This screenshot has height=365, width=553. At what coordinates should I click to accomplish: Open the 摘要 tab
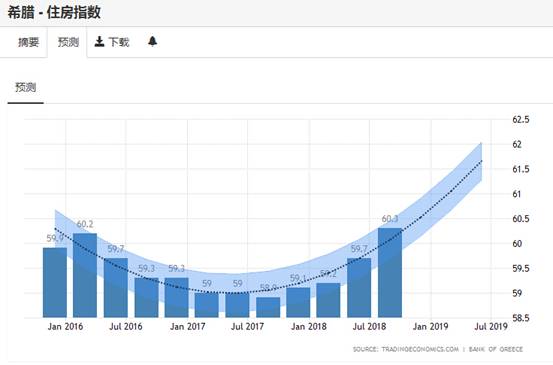click(x=28, y=42)
